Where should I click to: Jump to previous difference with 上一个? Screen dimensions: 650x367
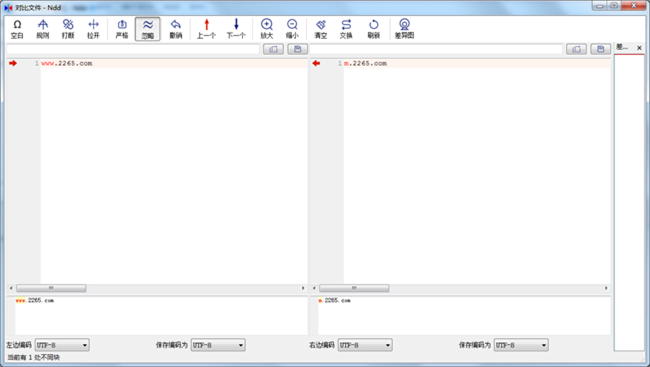(x=206, y=29)
